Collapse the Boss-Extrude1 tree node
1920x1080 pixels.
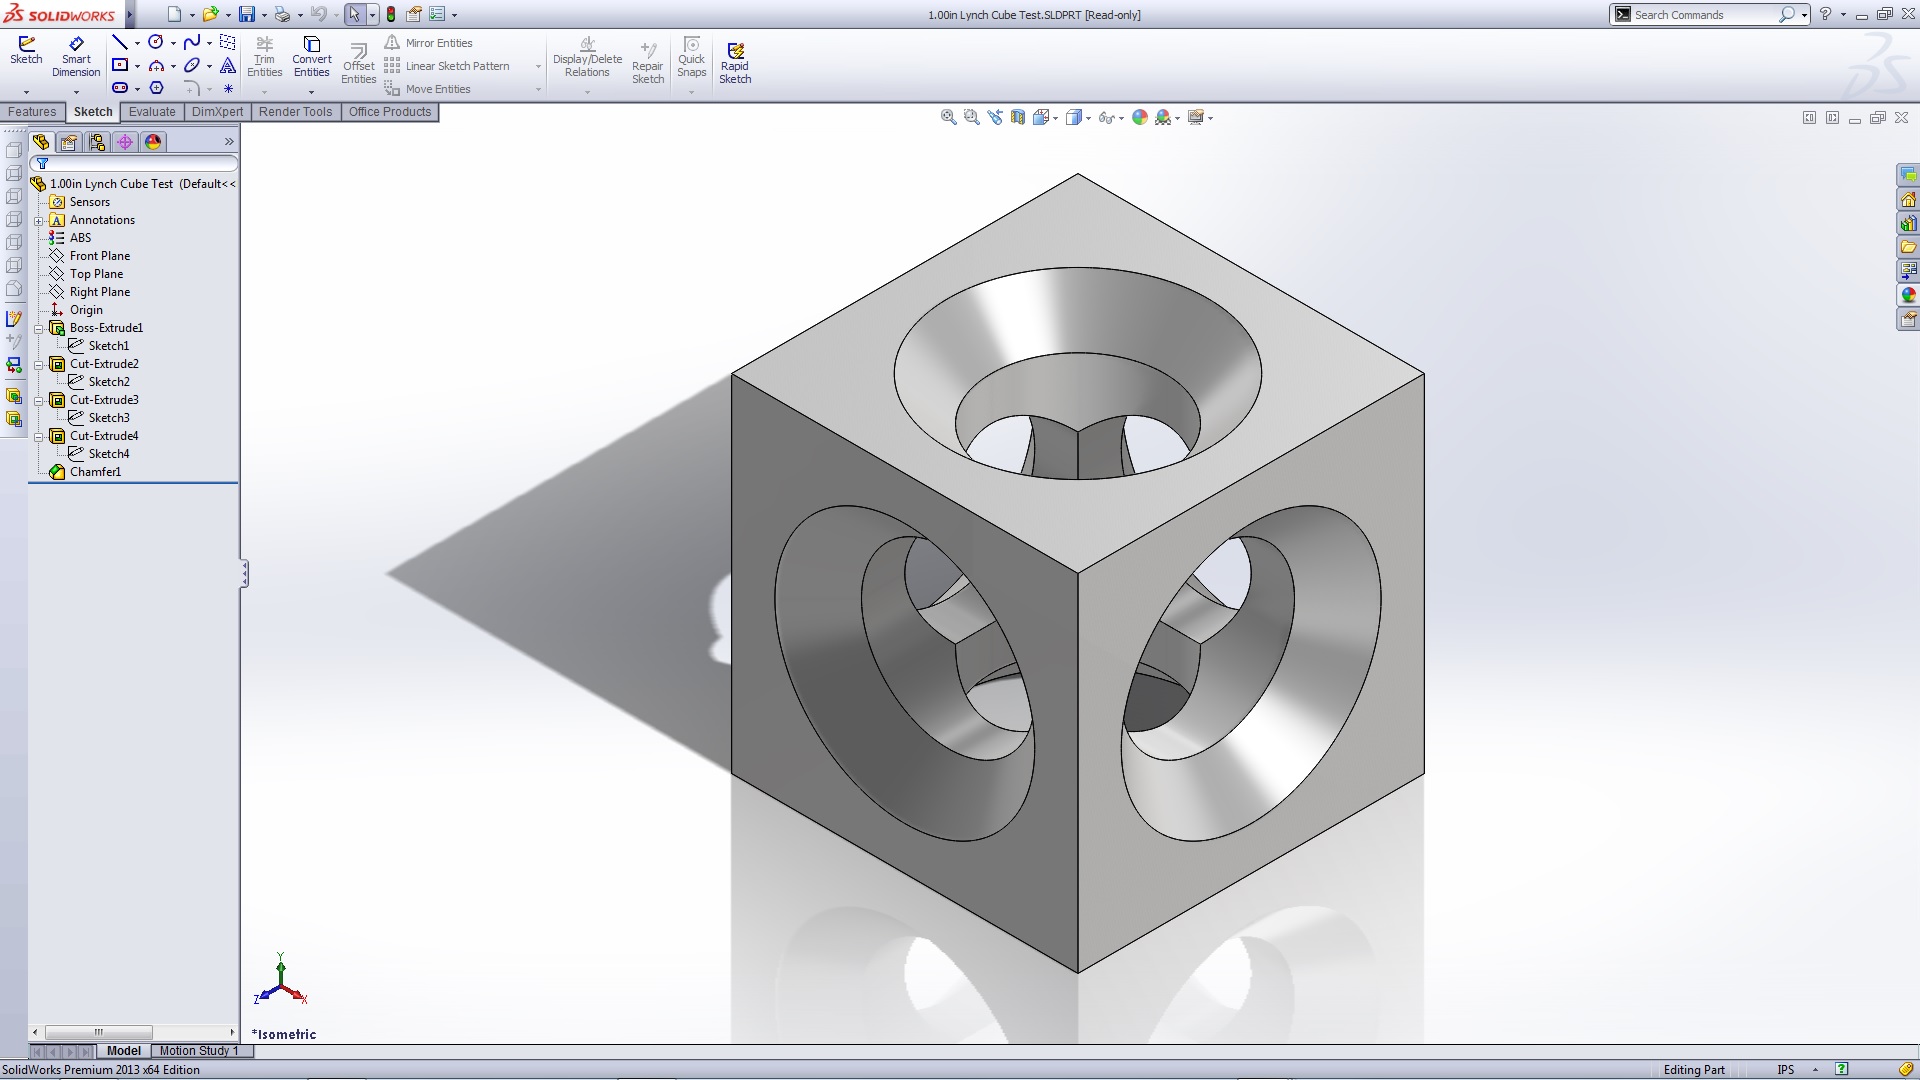coord(39,328)
